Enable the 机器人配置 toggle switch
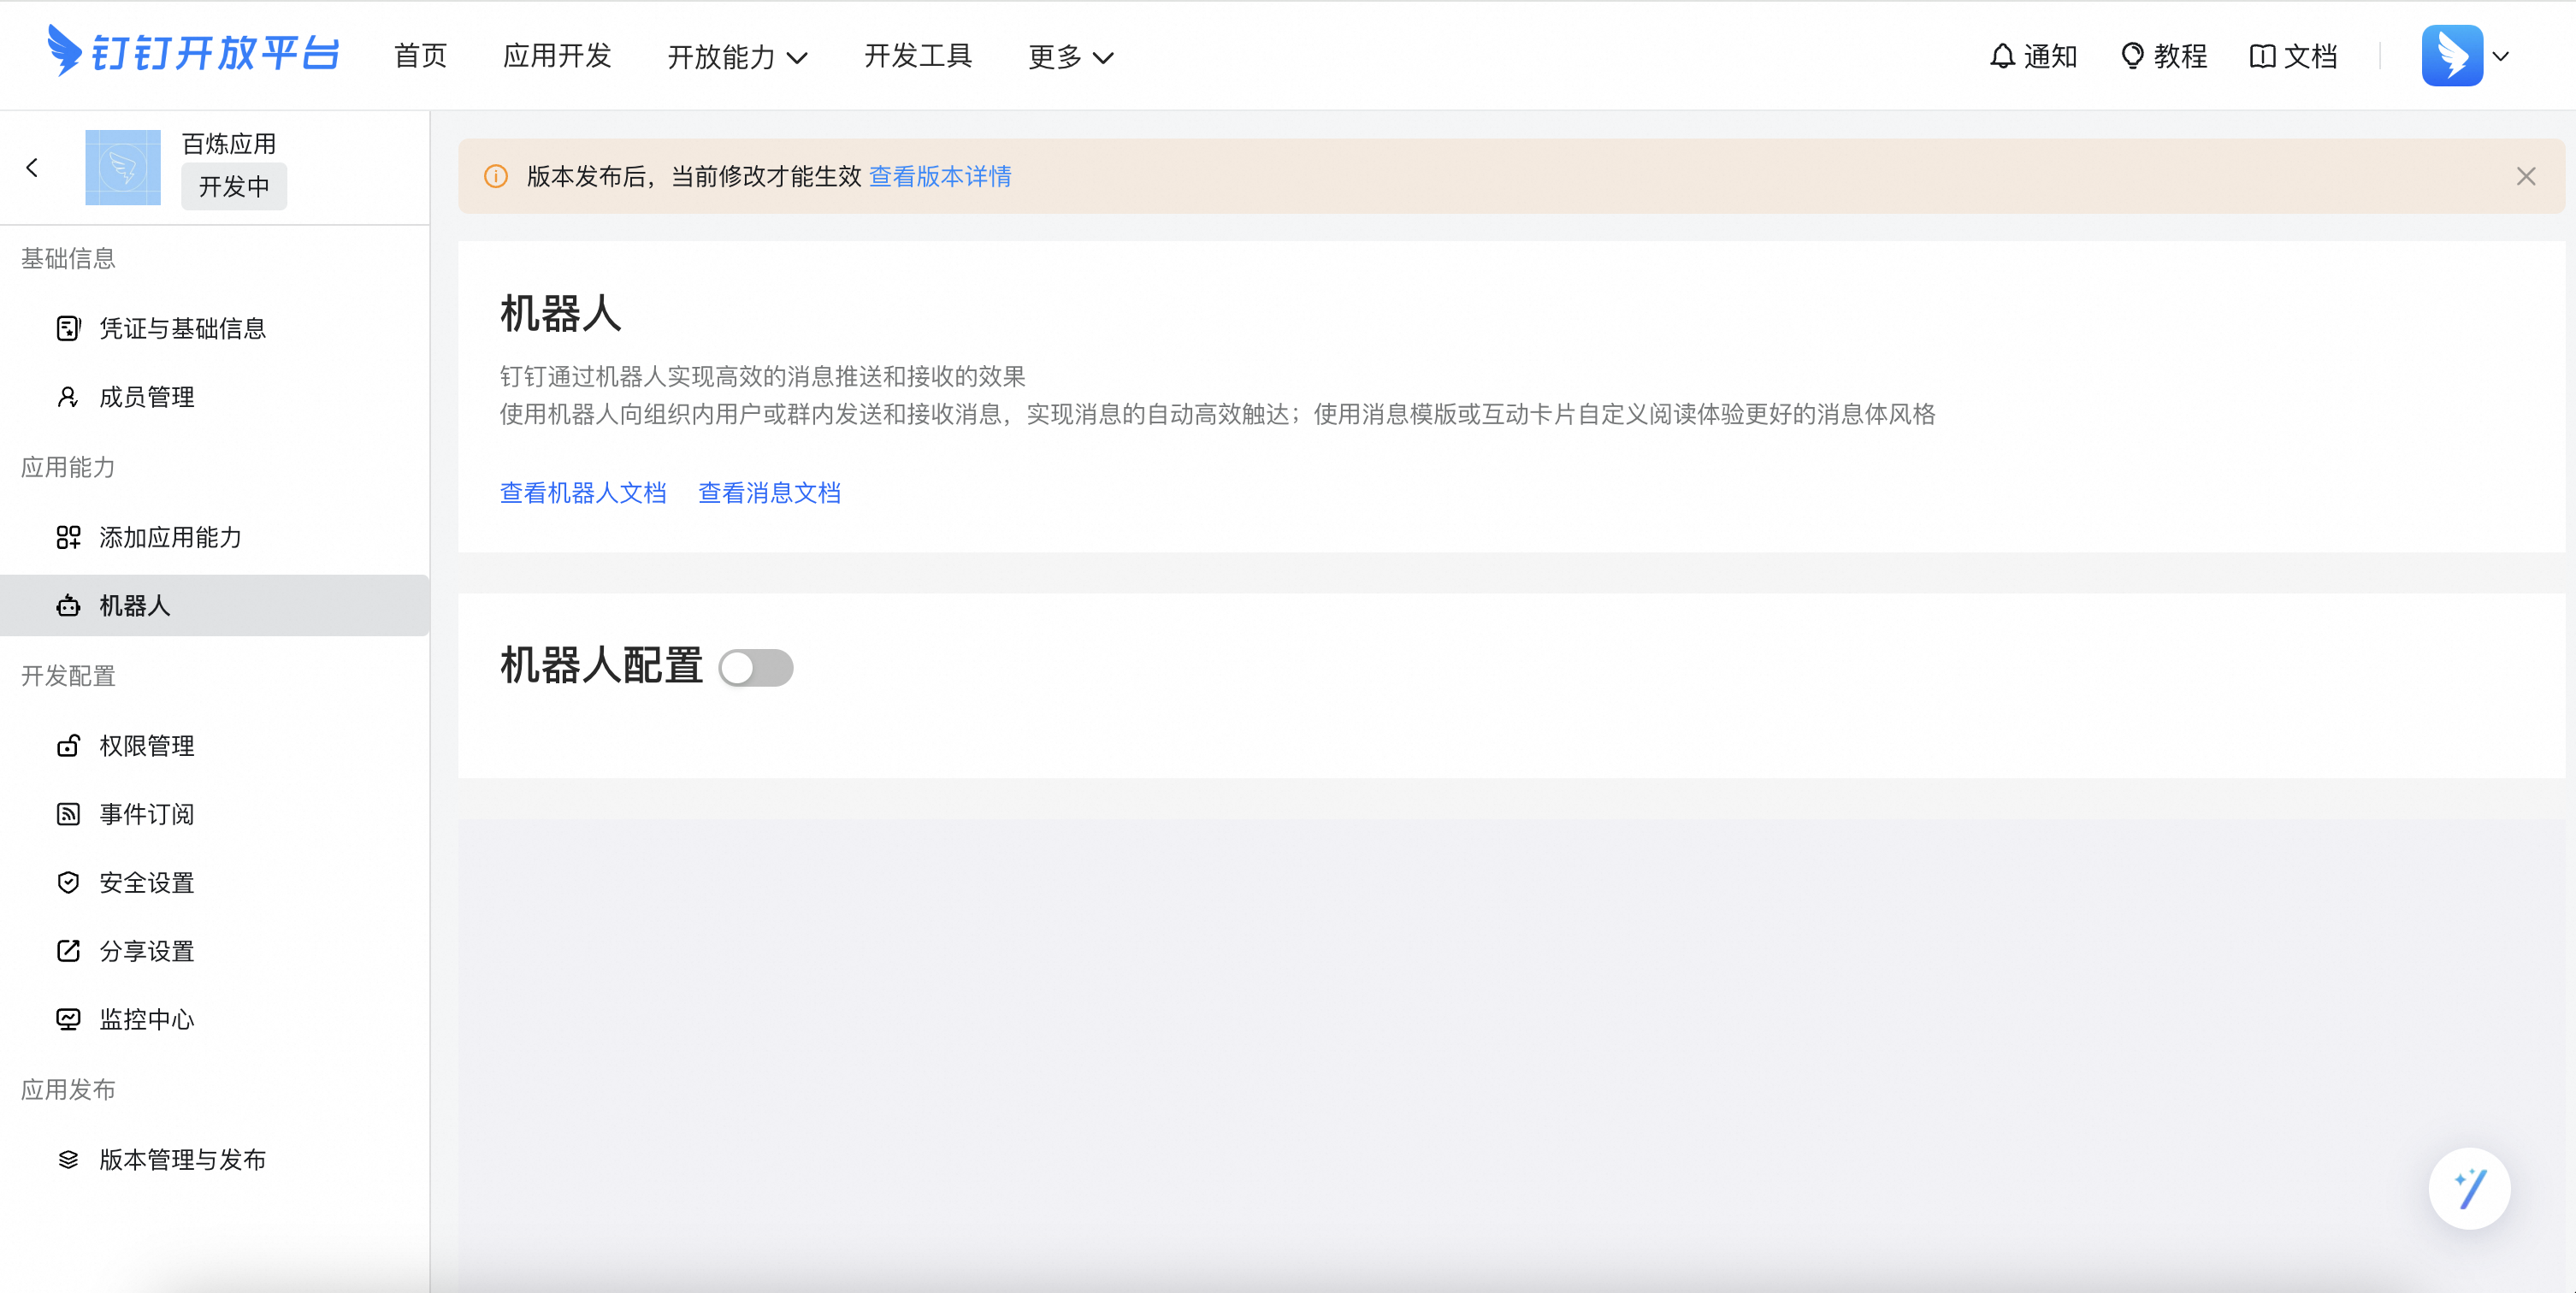This screenshot has height=1293, width=2576. 755,668
